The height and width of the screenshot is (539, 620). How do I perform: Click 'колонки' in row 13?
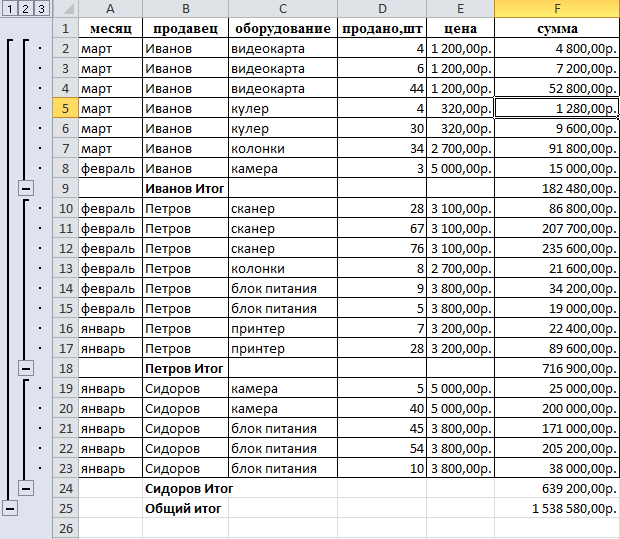click(283, 269)
